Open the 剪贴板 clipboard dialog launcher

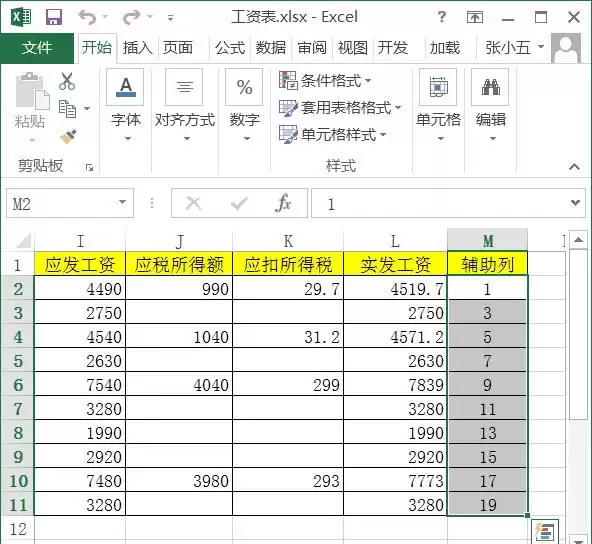pyautogui.click(x=89, y=167)
